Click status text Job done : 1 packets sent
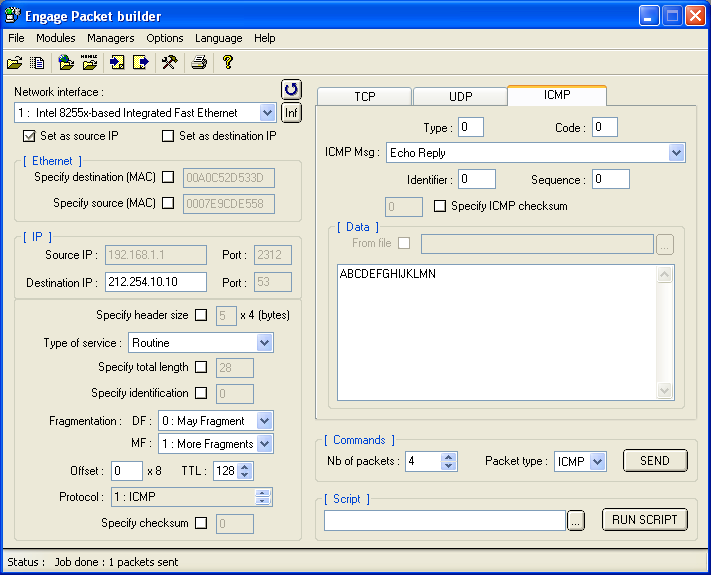Viewport: 711px width, 575px height. (x=116, y=562)
